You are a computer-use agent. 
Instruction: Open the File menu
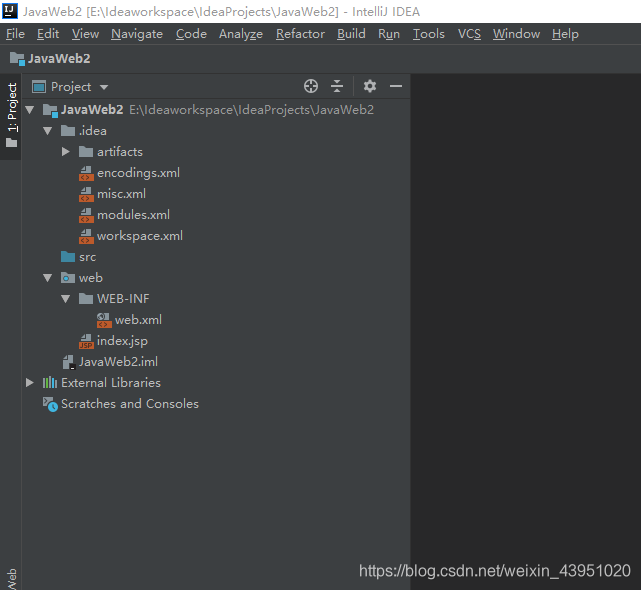coord(16,34)
